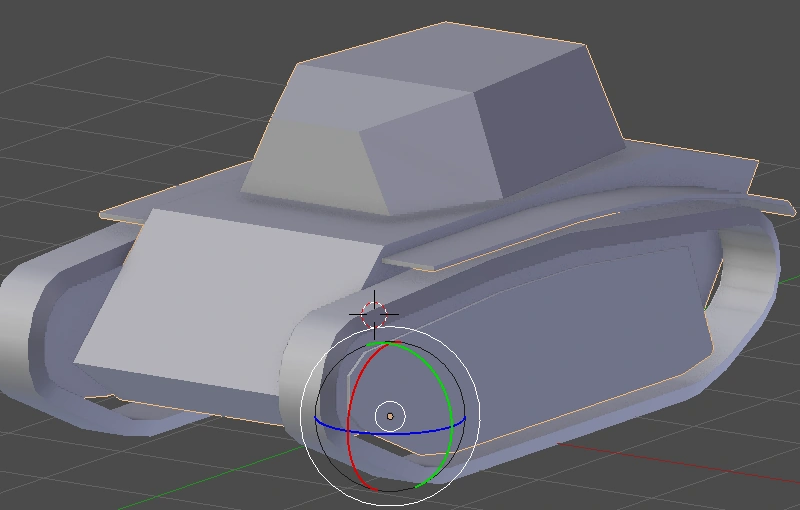
Task: Click the orange object origin dot
Action: (x=390, y=417)
